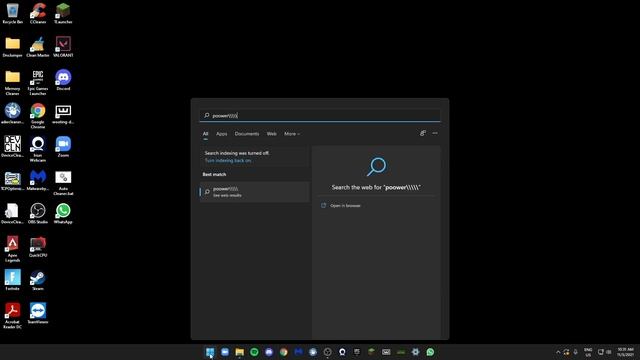Image resolution: width=640 pixels, height=360 pixels.
Task: Launch QuickCPU from the desktop
Action: [x=38, y=247]
